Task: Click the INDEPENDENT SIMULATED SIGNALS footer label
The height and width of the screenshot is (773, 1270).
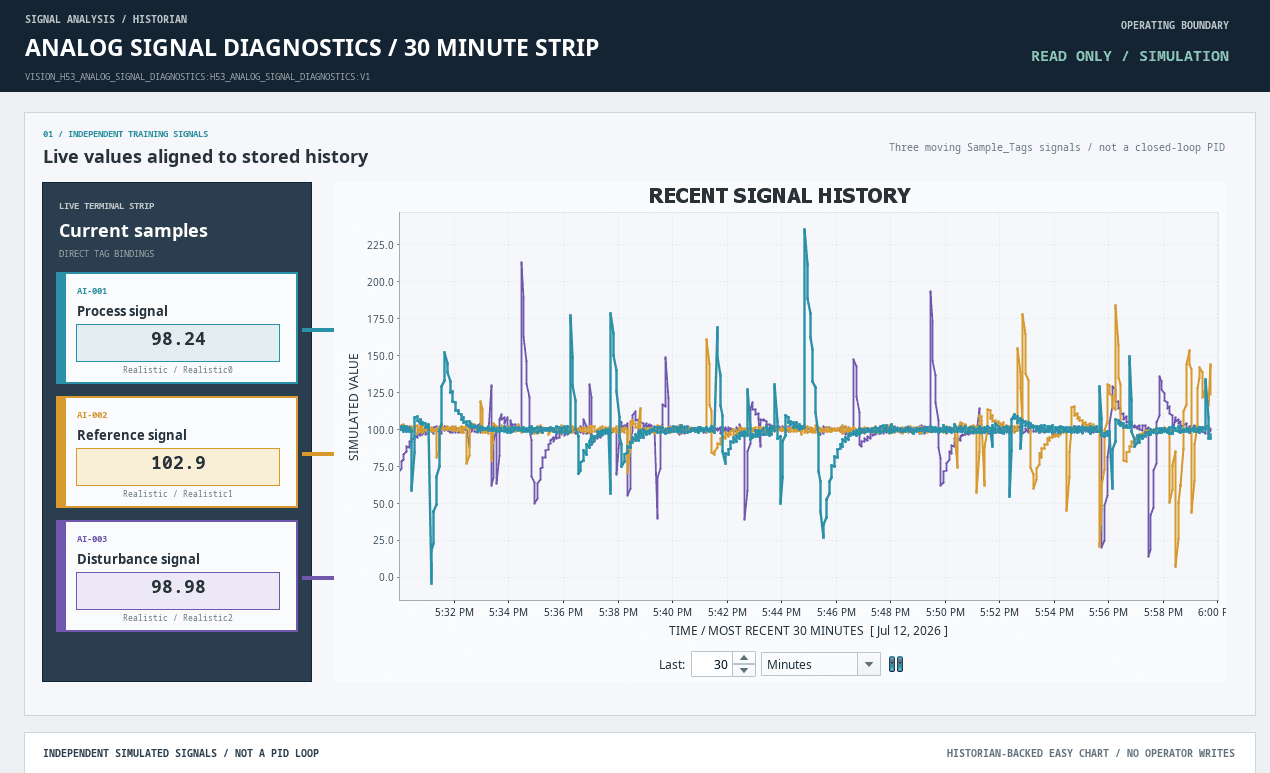Action: click(181, 753)
